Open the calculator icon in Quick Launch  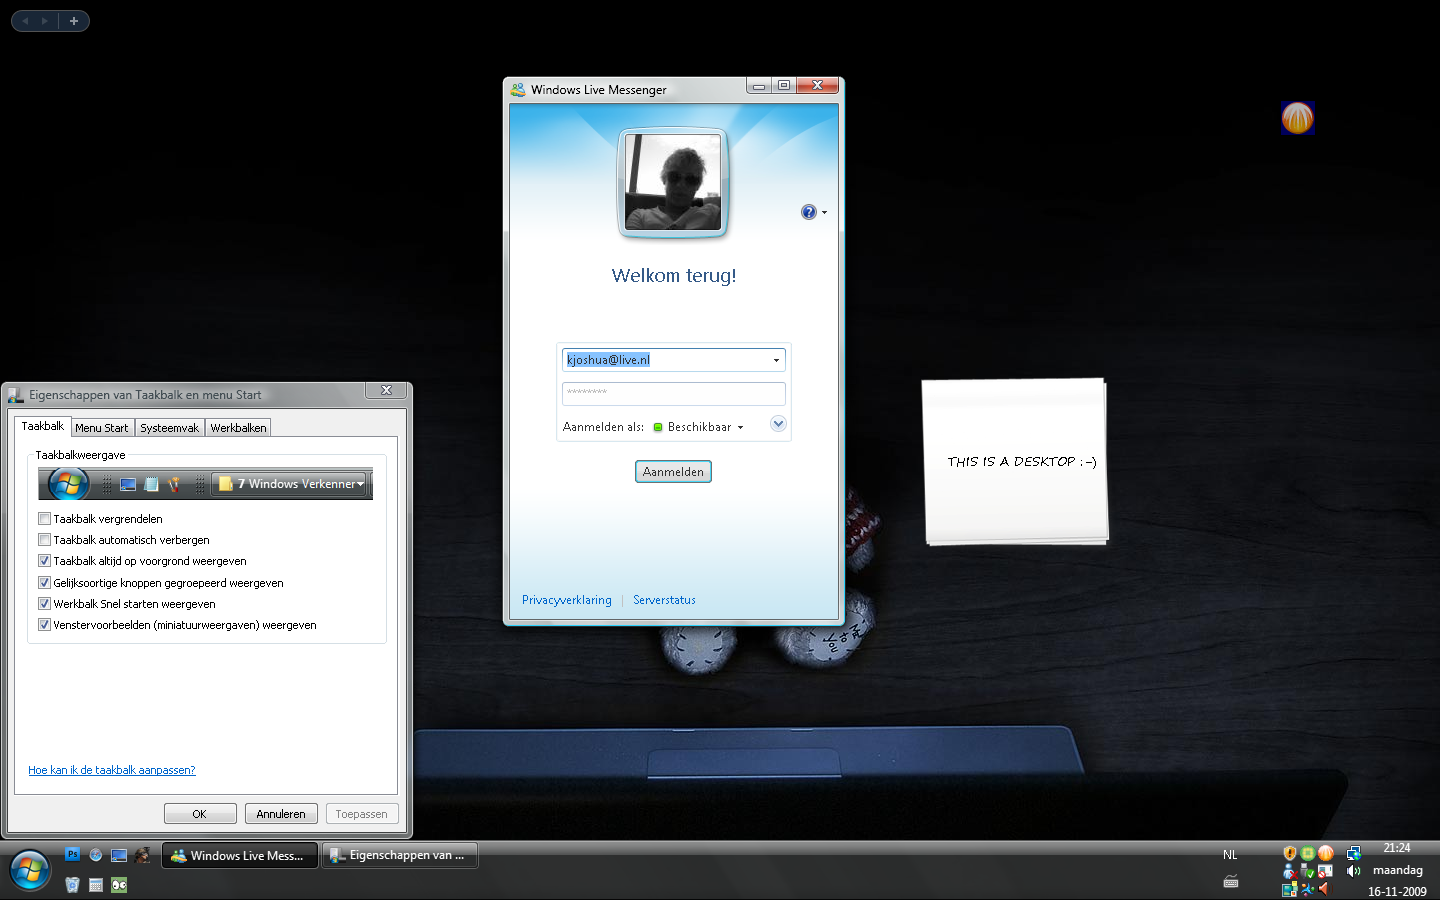(96, 885)
